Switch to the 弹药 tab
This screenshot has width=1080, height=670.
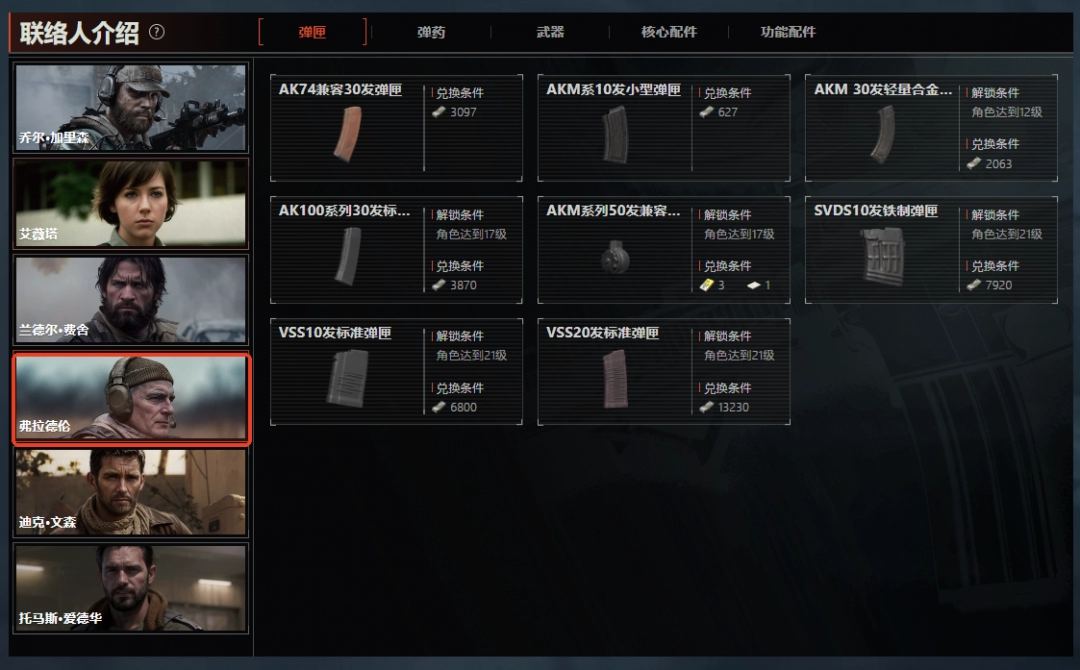point(431,32)
